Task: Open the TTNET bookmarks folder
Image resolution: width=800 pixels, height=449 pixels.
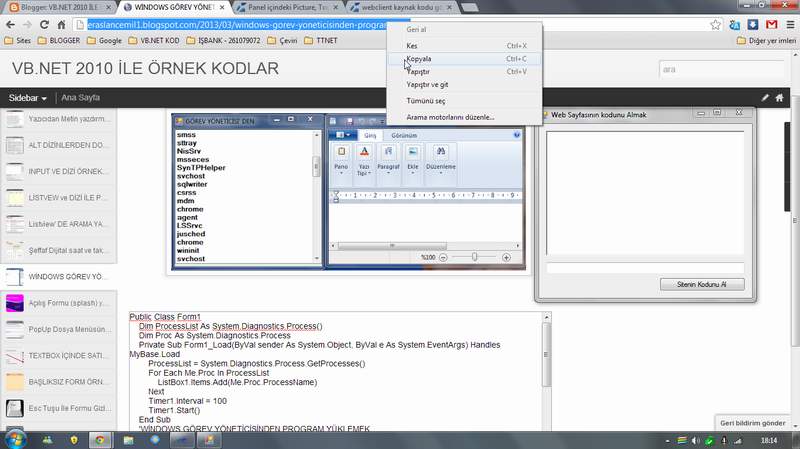Action: (x=321, y=40)
